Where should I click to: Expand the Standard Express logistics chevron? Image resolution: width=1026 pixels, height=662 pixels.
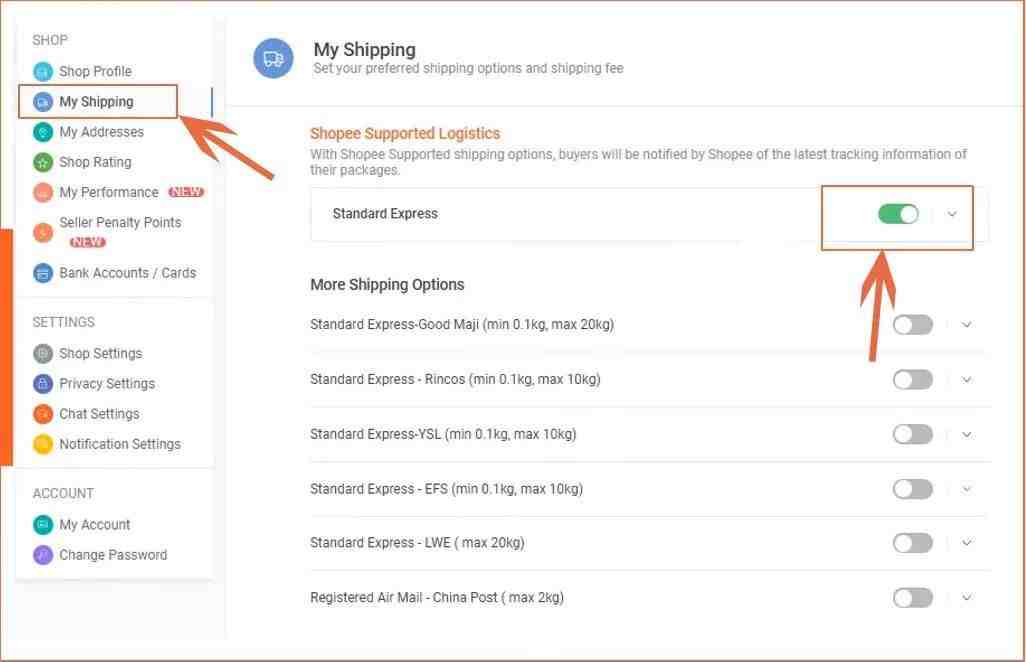point(952,214)
